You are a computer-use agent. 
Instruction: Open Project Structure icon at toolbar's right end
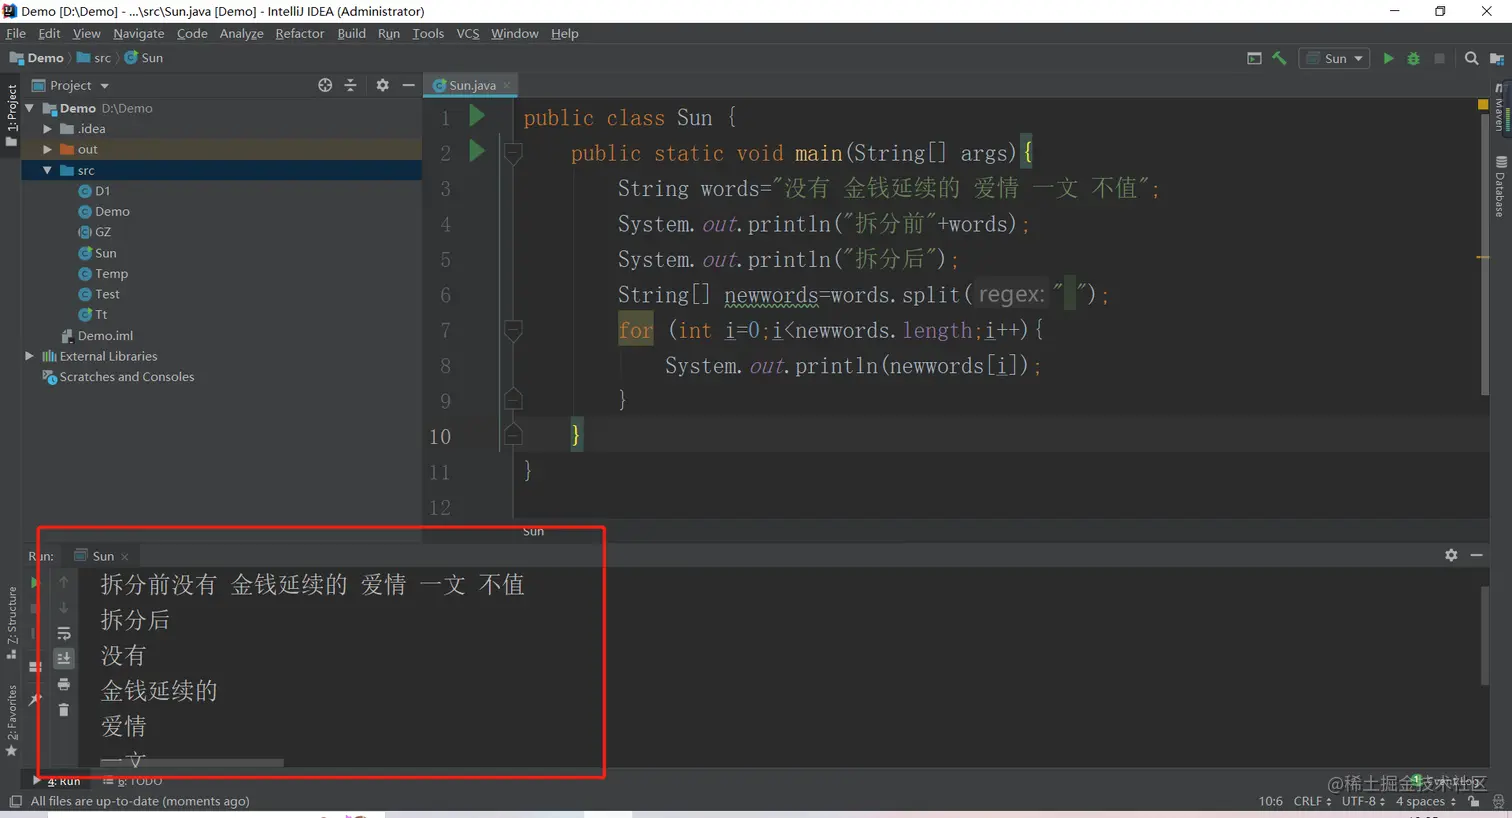click(1497, 59)
